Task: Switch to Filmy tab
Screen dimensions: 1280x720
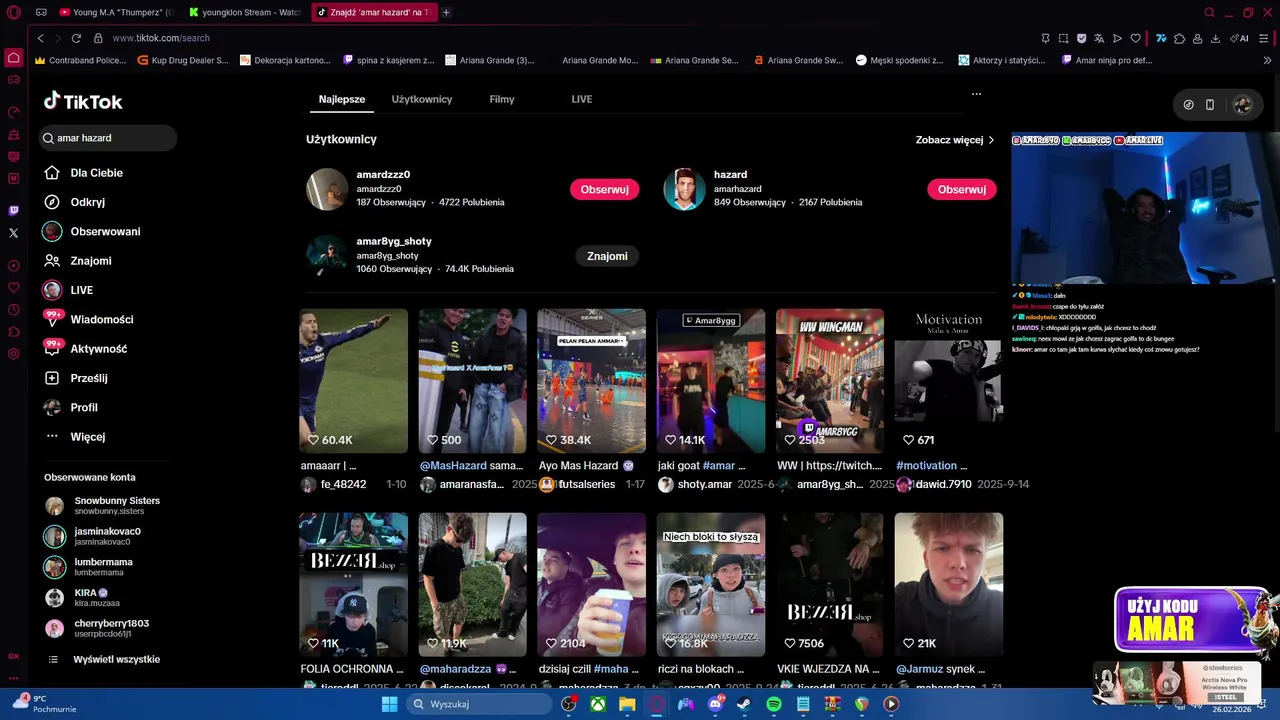Action: click(x=502, y=99)
